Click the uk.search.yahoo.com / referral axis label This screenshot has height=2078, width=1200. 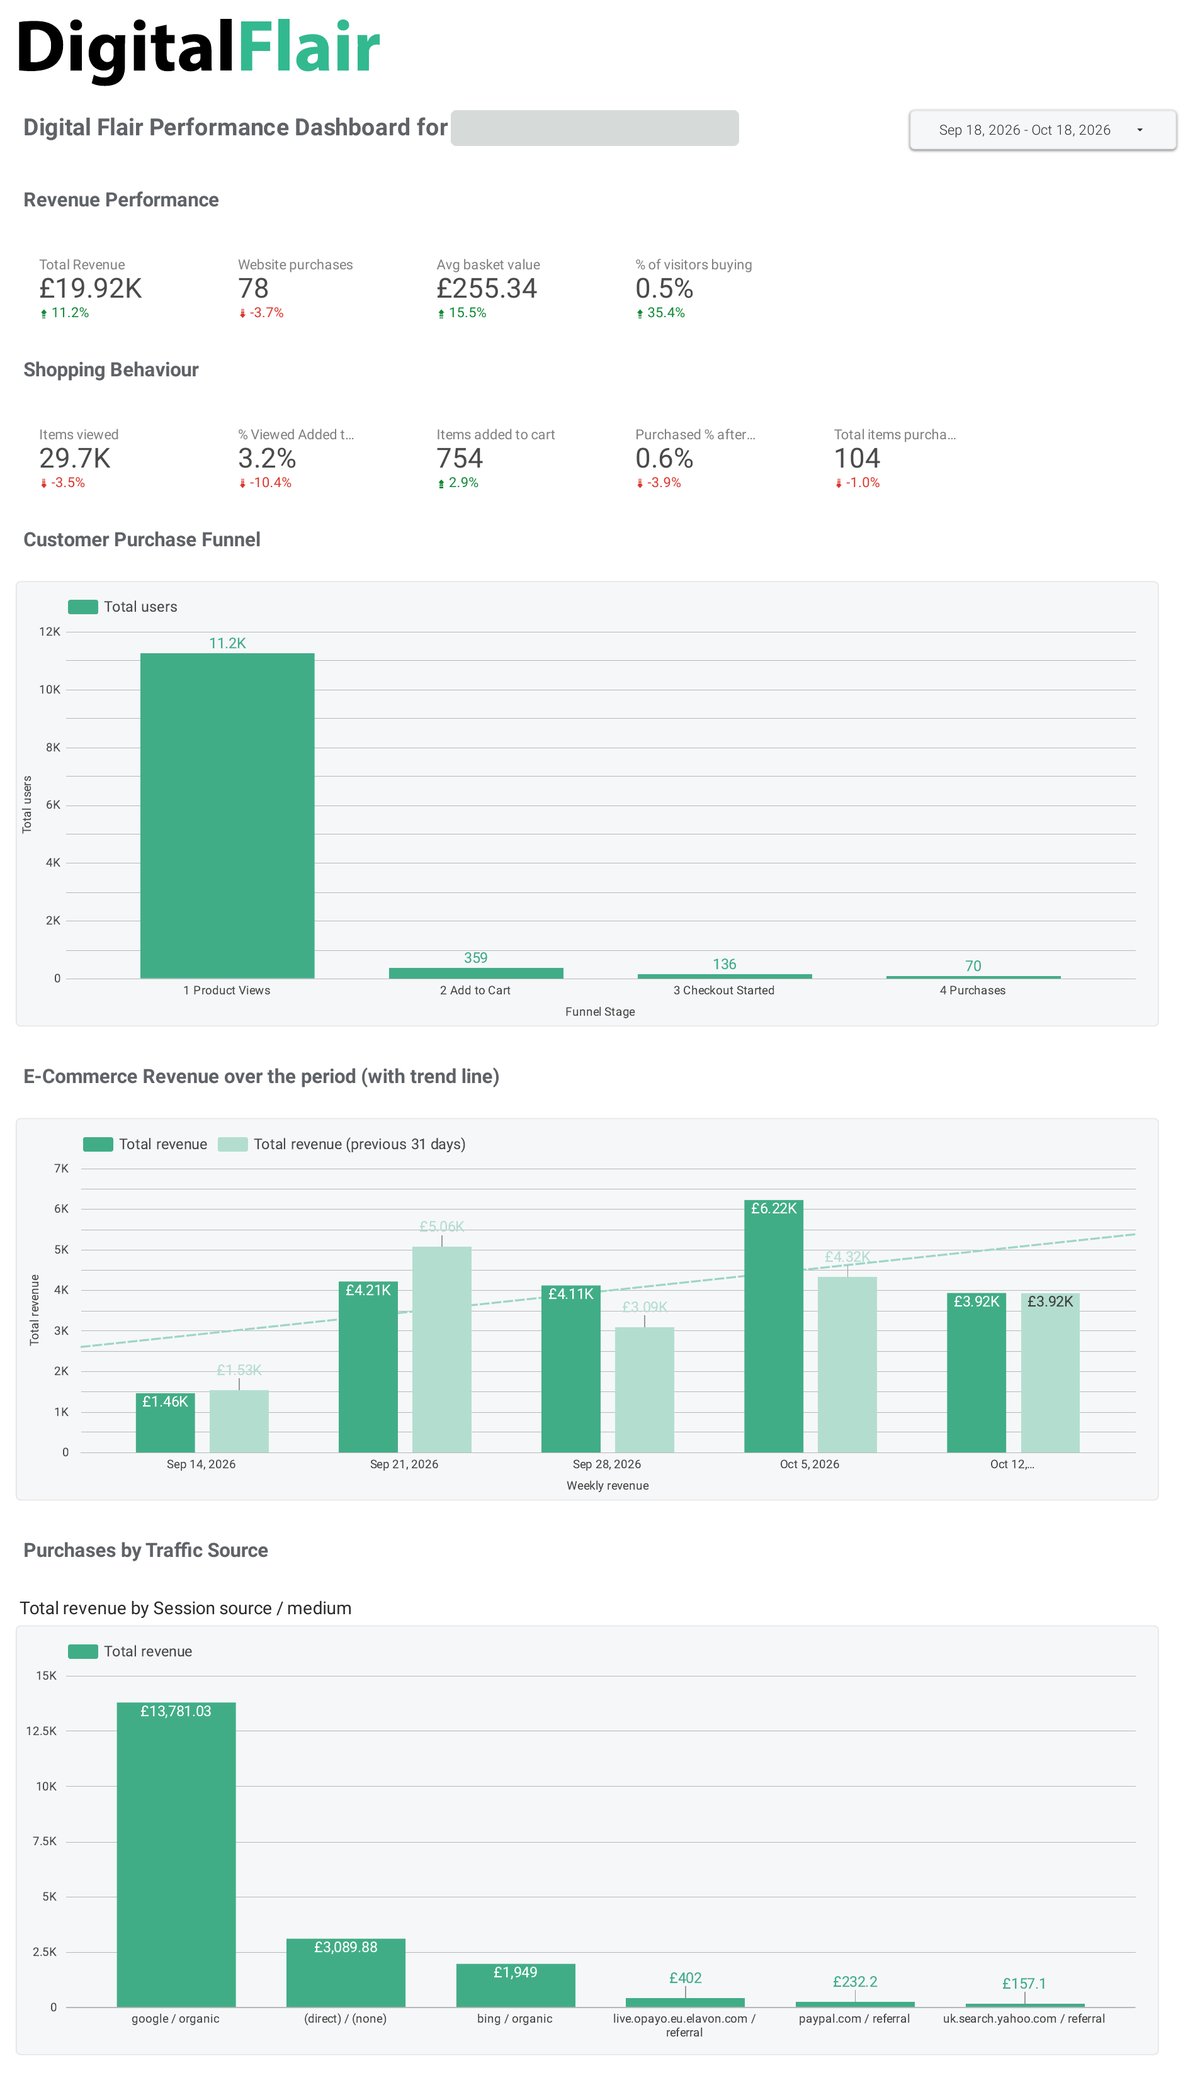1024,2018
